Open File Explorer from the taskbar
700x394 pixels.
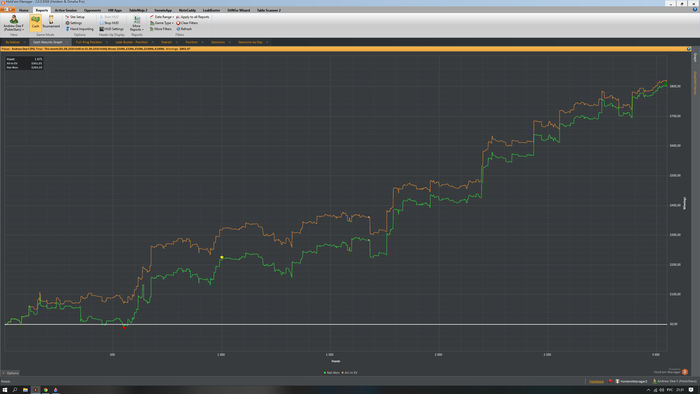point(25,390)
